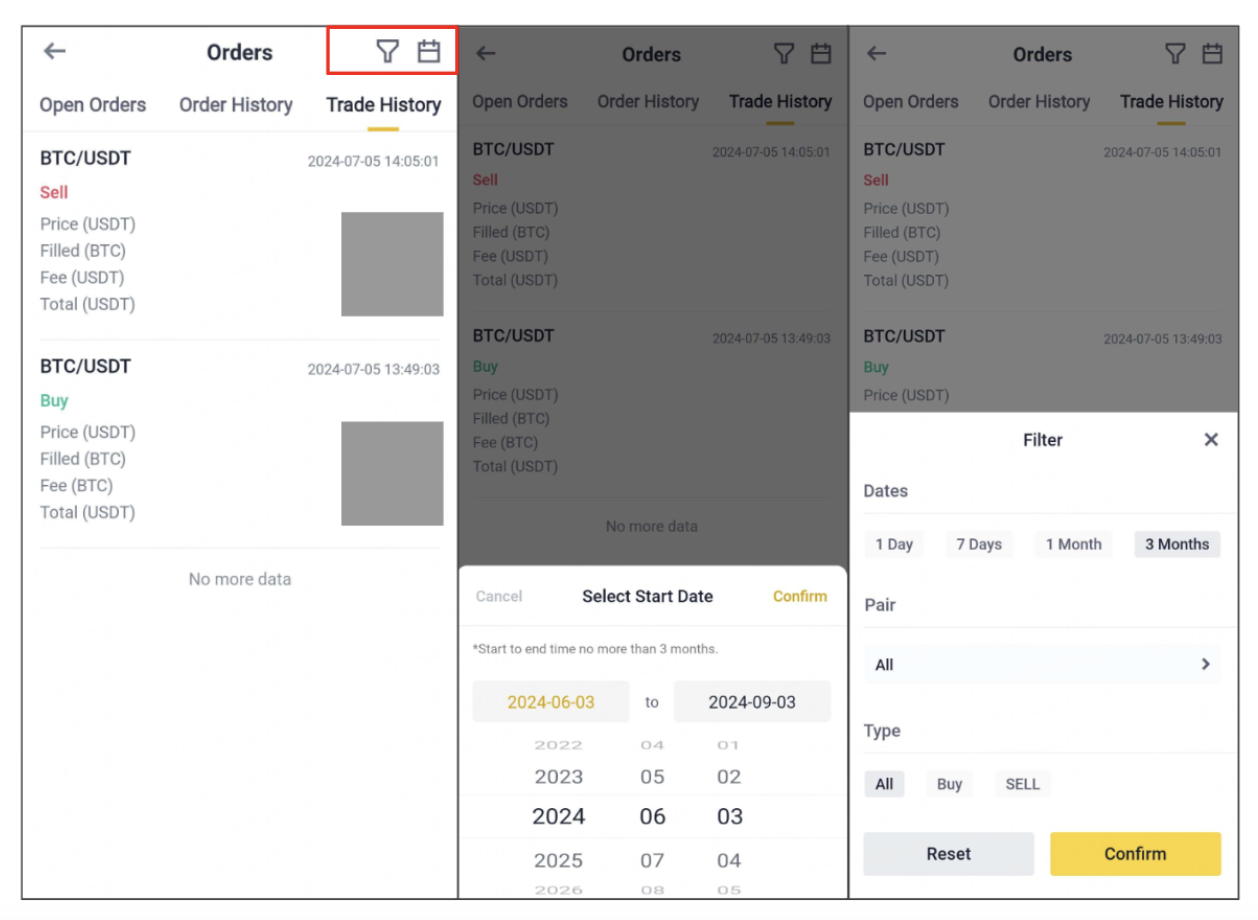Screen dimensions: 1258x920
Task: Select the 7 Days date range
Action: point(979,544)
